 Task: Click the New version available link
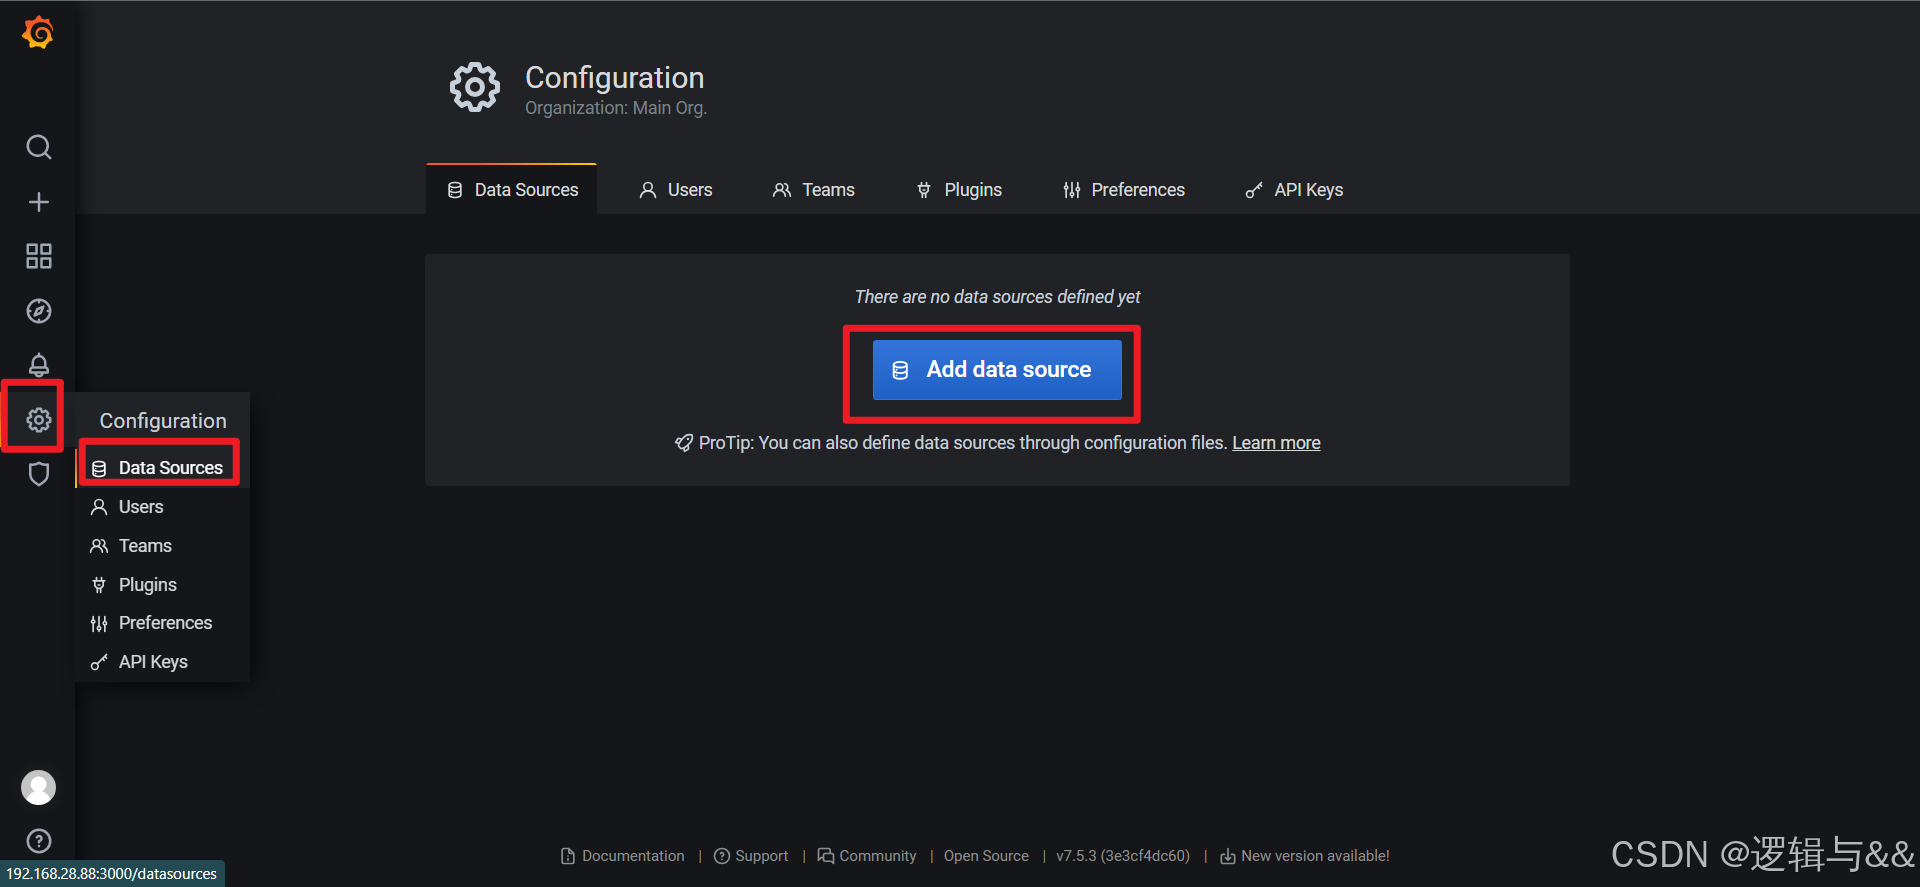click(1305, 856)
